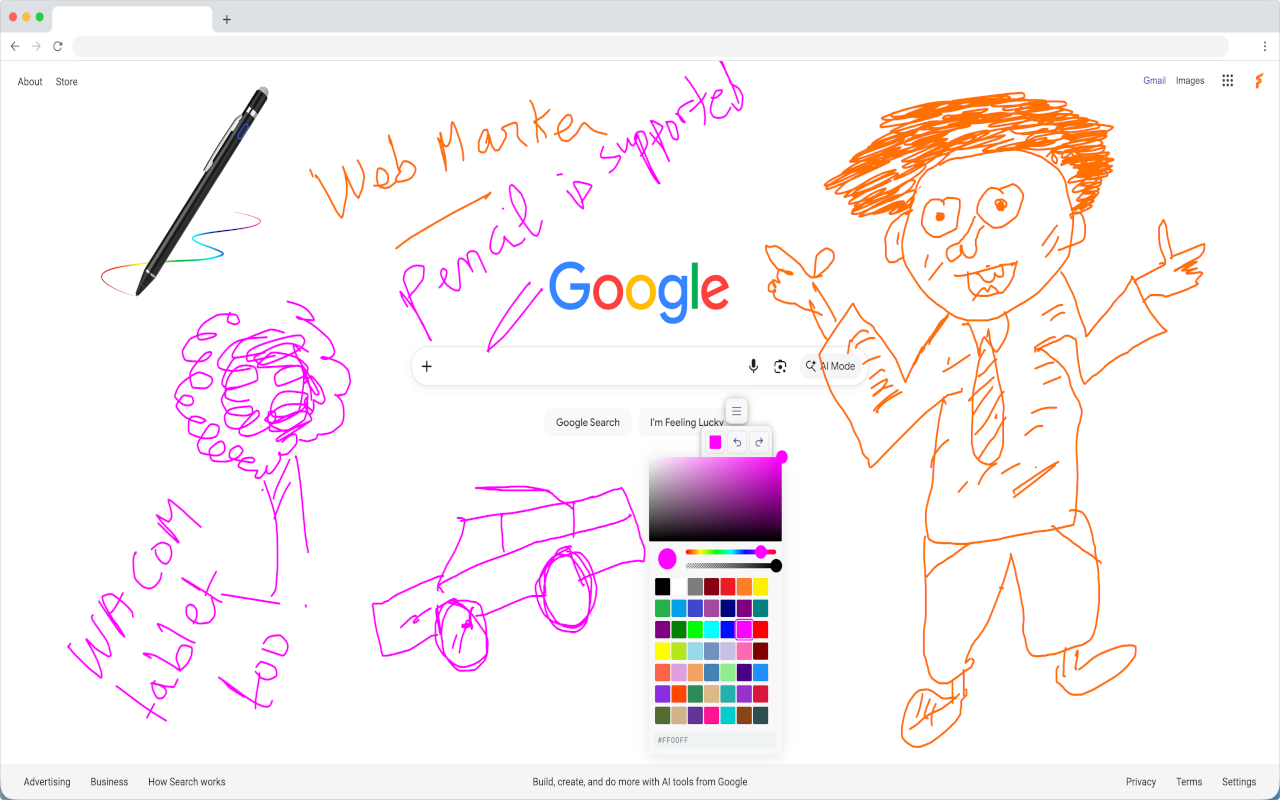Reload the page
The image size is (1280, 800).
[58, 46]
